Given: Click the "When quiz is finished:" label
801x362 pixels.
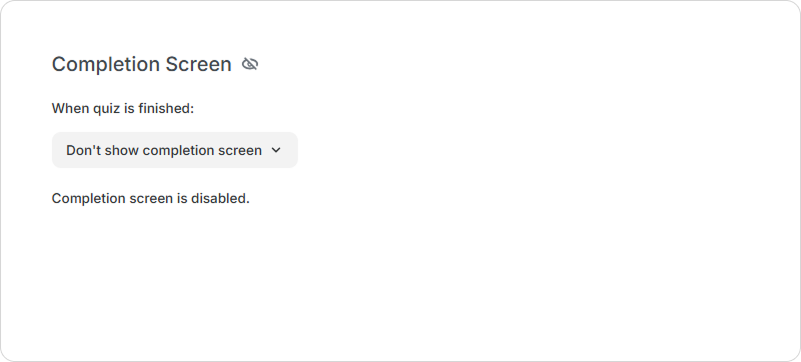Looking at the screenshot, I should [x=123, y=109].
